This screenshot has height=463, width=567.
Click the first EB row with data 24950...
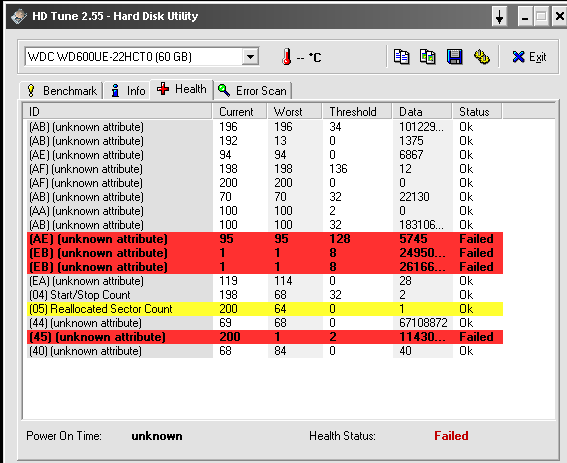pos(265,253)
